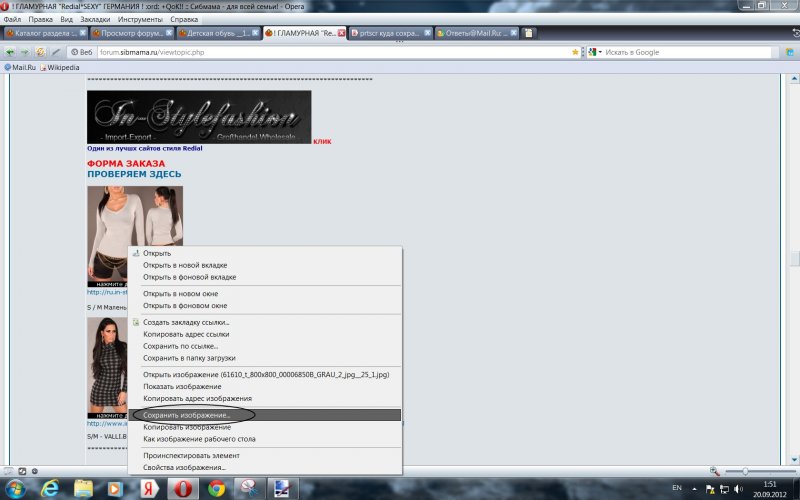Choose 'Копировать адрес изображения'
800x500 pixels.
[x=265, y=398]
